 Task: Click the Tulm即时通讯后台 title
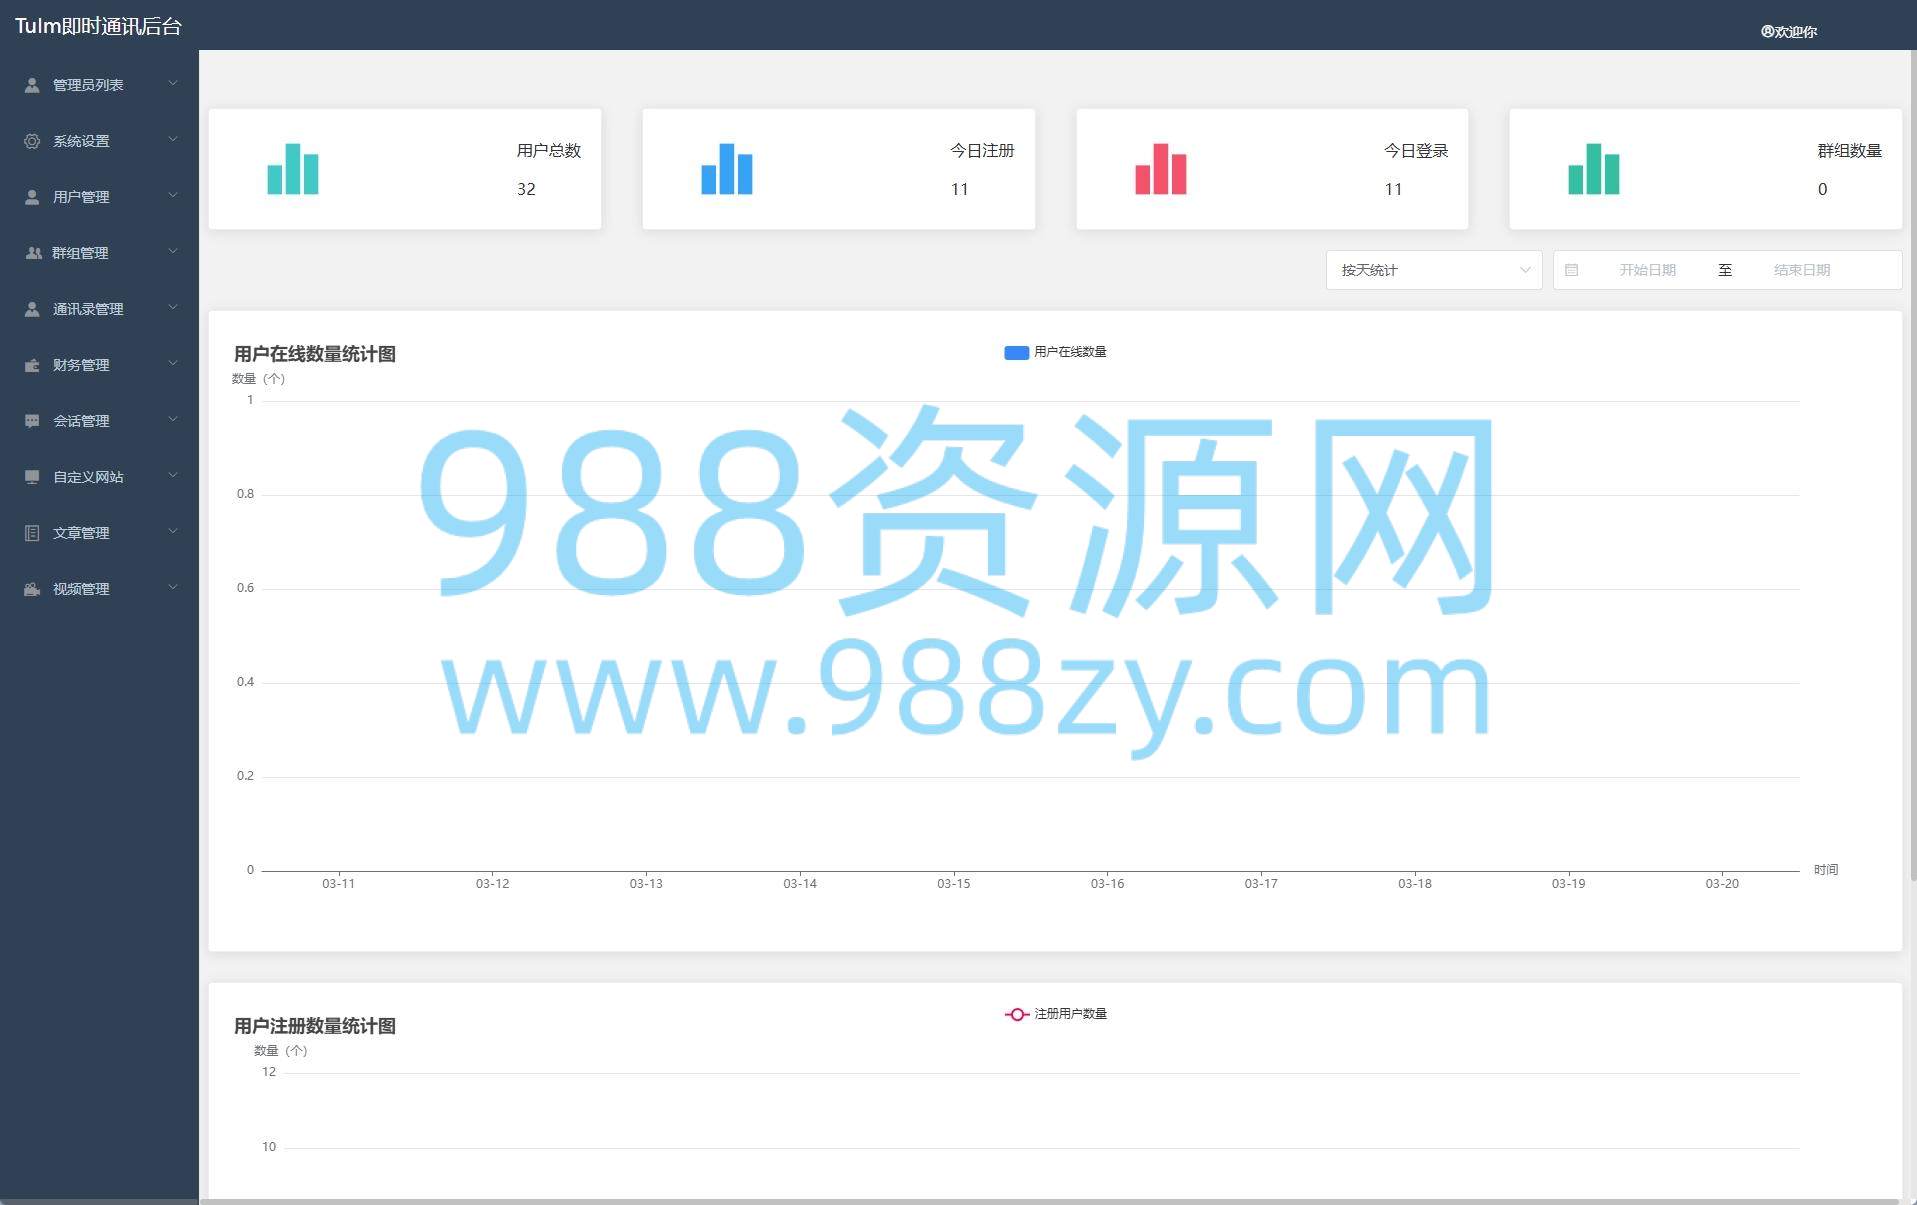pos(98,26)
